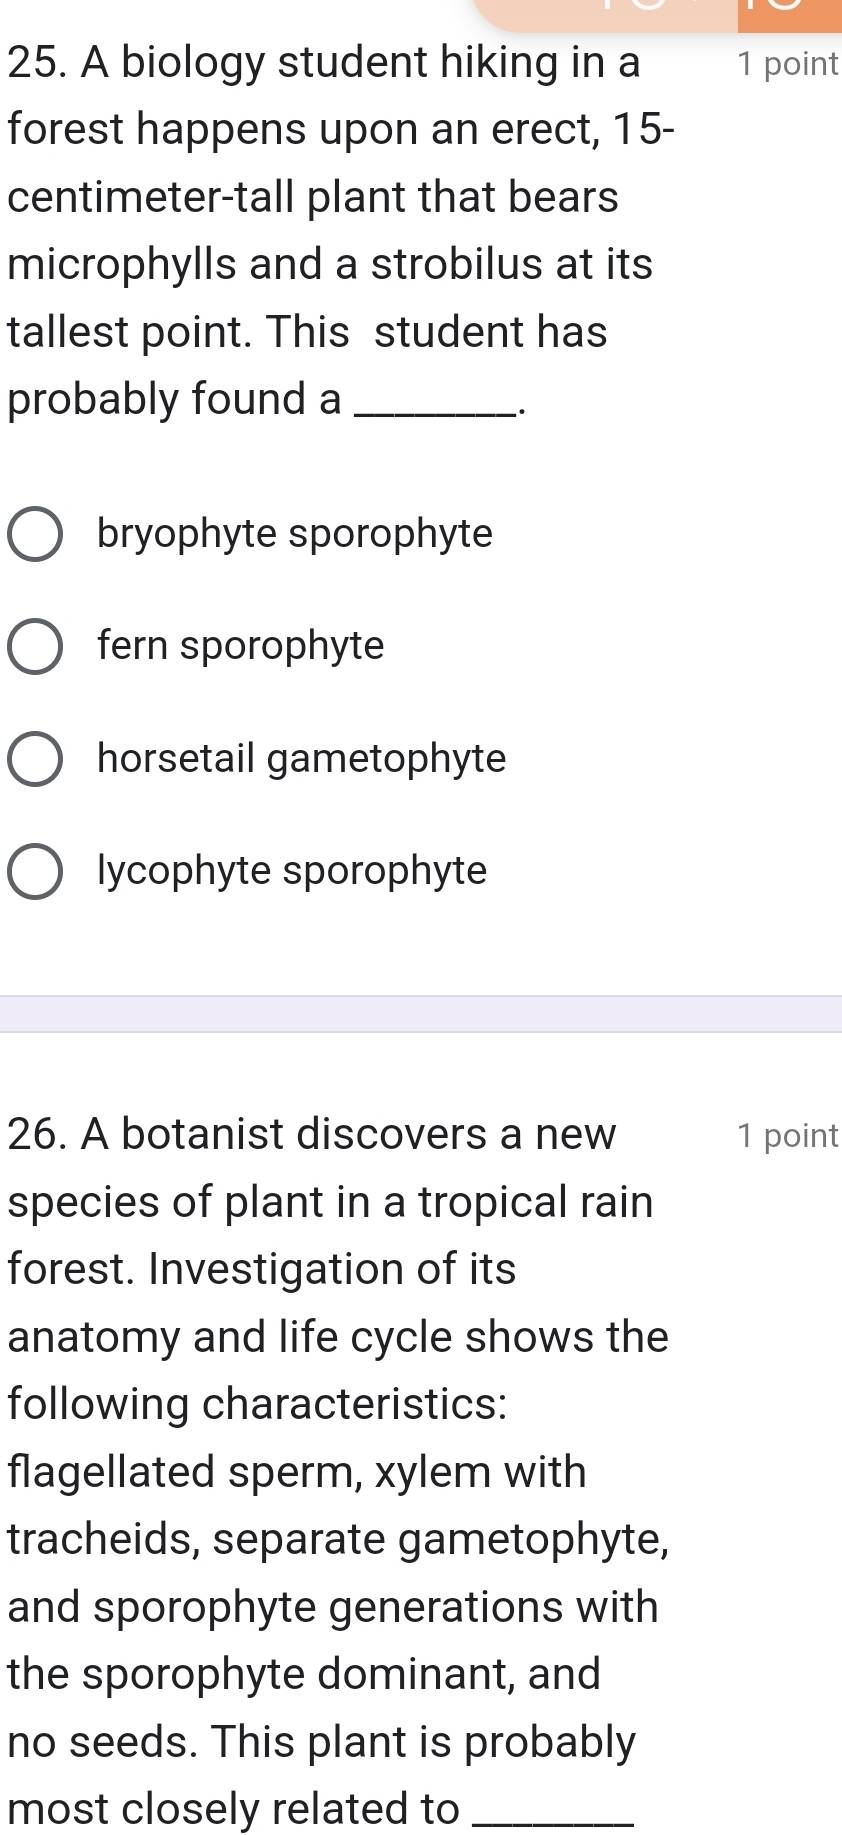
Task: Click the "1 point" indicator for question 26
Action: coord(787,1135)
